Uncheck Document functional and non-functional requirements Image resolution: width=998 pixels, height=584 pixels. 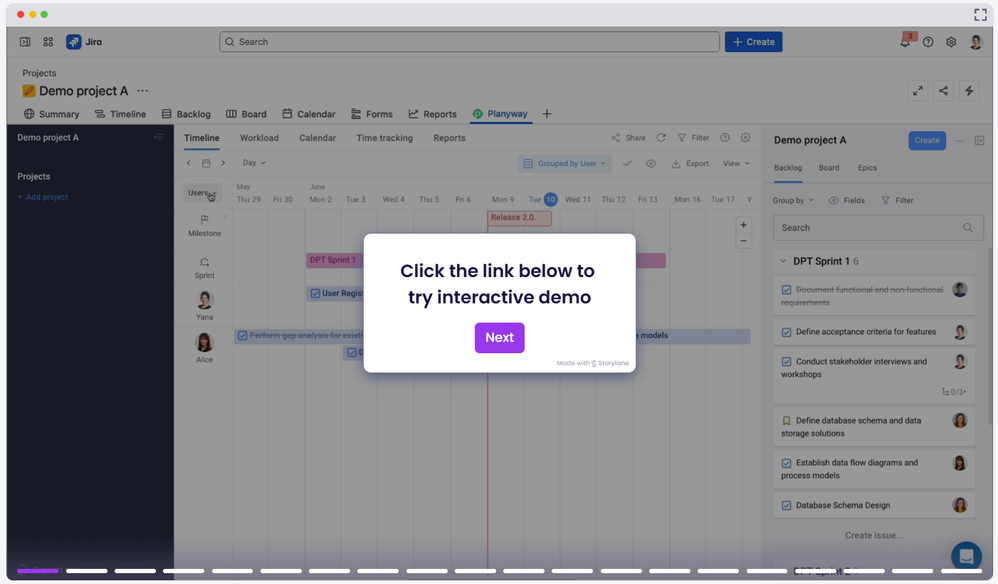click(x=787, y=289)
